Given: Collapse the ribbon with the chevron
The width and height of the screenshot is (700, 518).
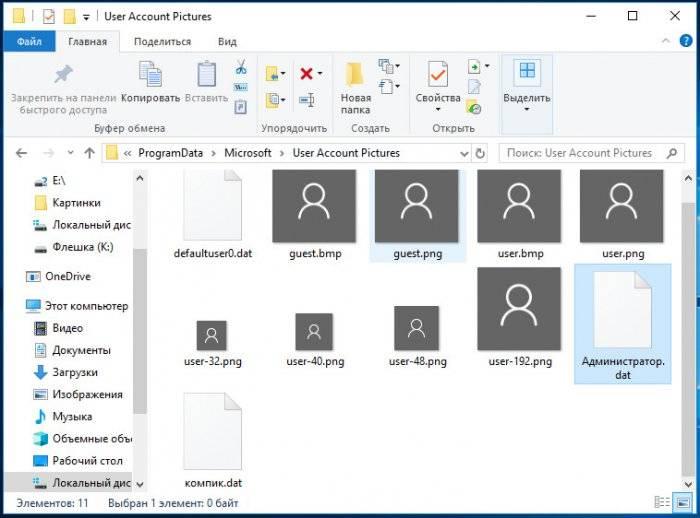Looking at the screenshot, I should [x=666, y=41].
